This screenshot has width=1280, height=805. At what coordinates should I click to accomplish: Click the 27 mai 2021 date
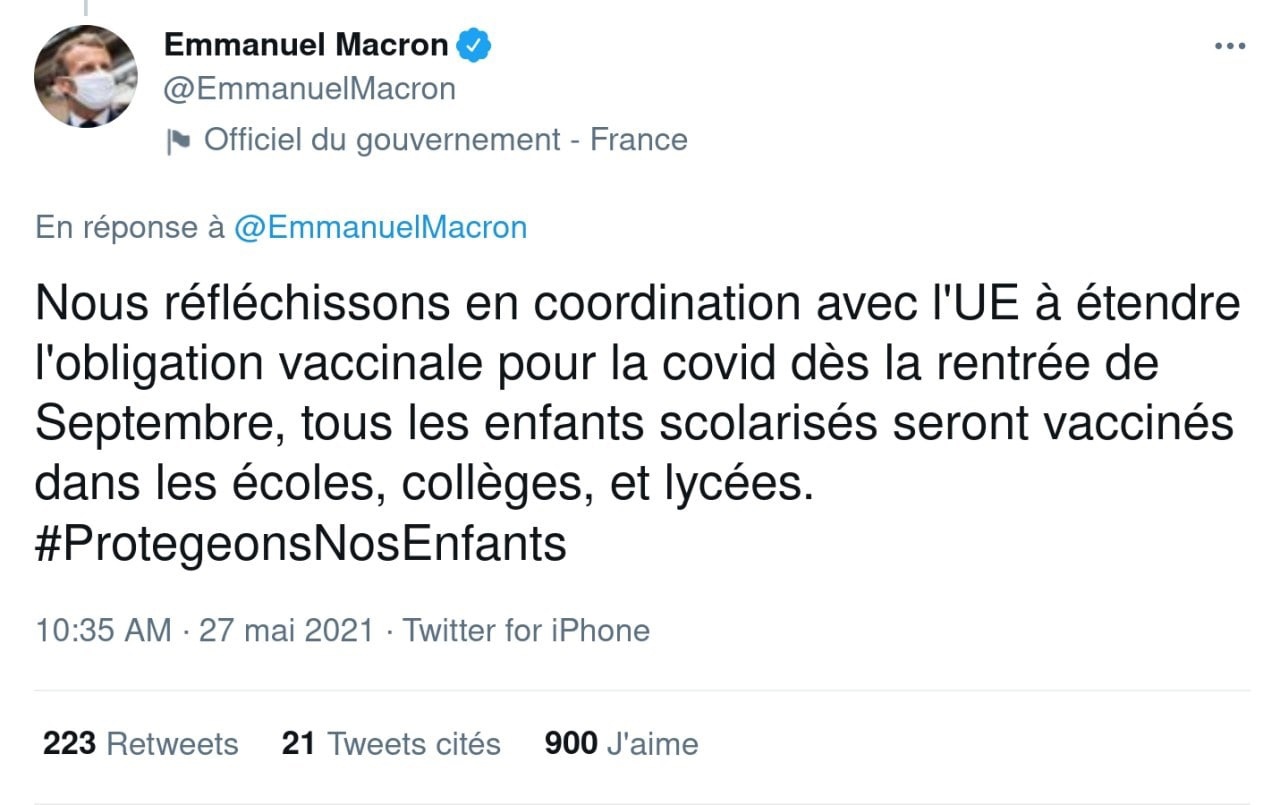tap(287, 631)
